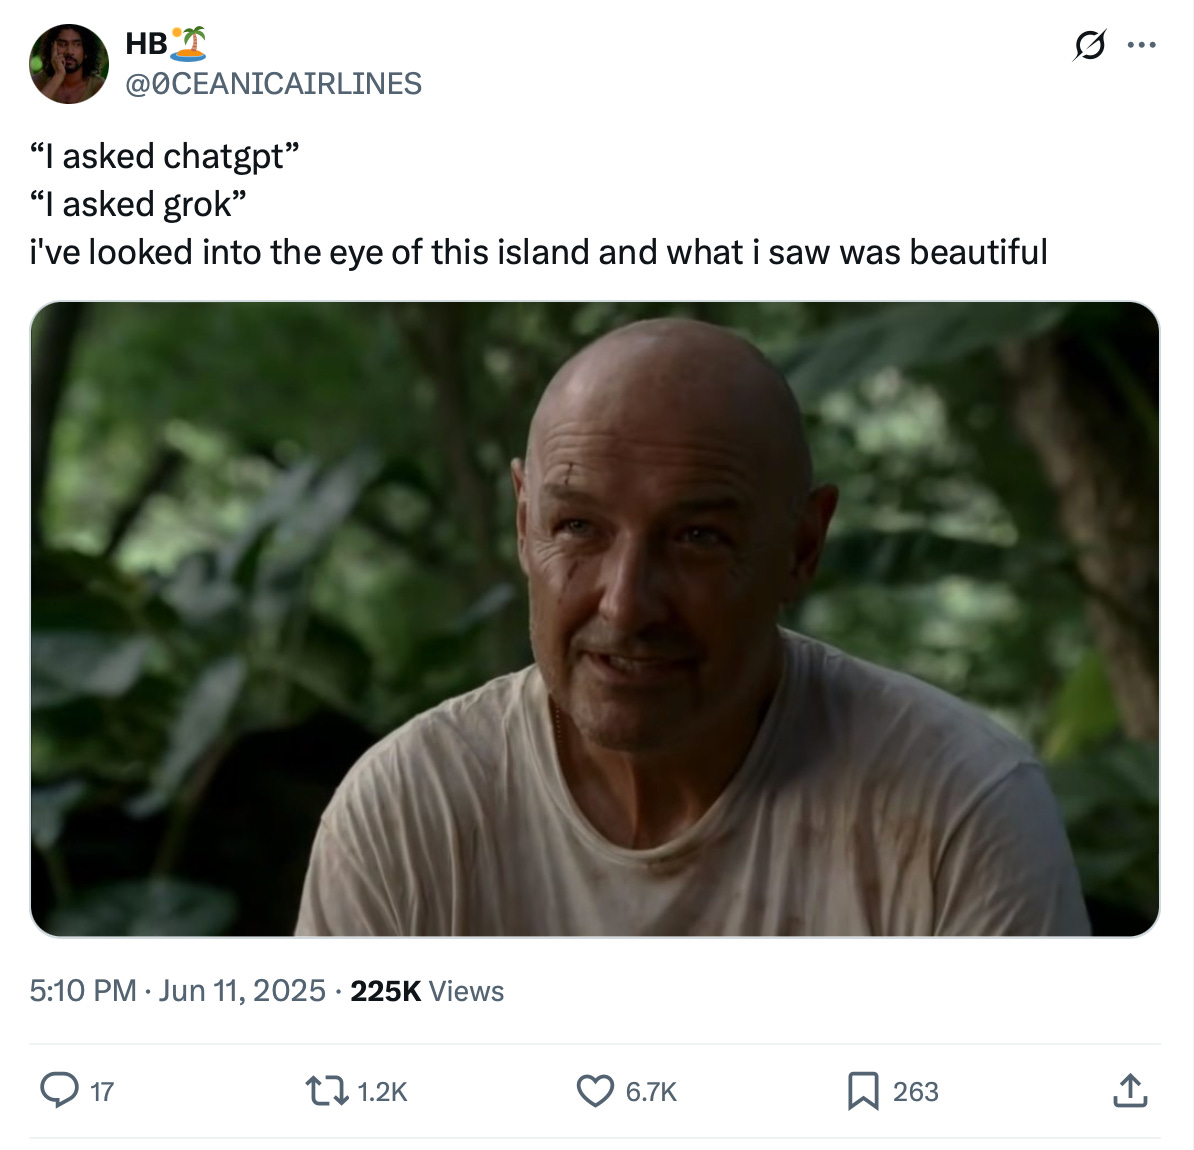This screenshot has width=1194, height=1150.
Task: Like the tweet with heart icon
Action: (x=595, y=1091)
